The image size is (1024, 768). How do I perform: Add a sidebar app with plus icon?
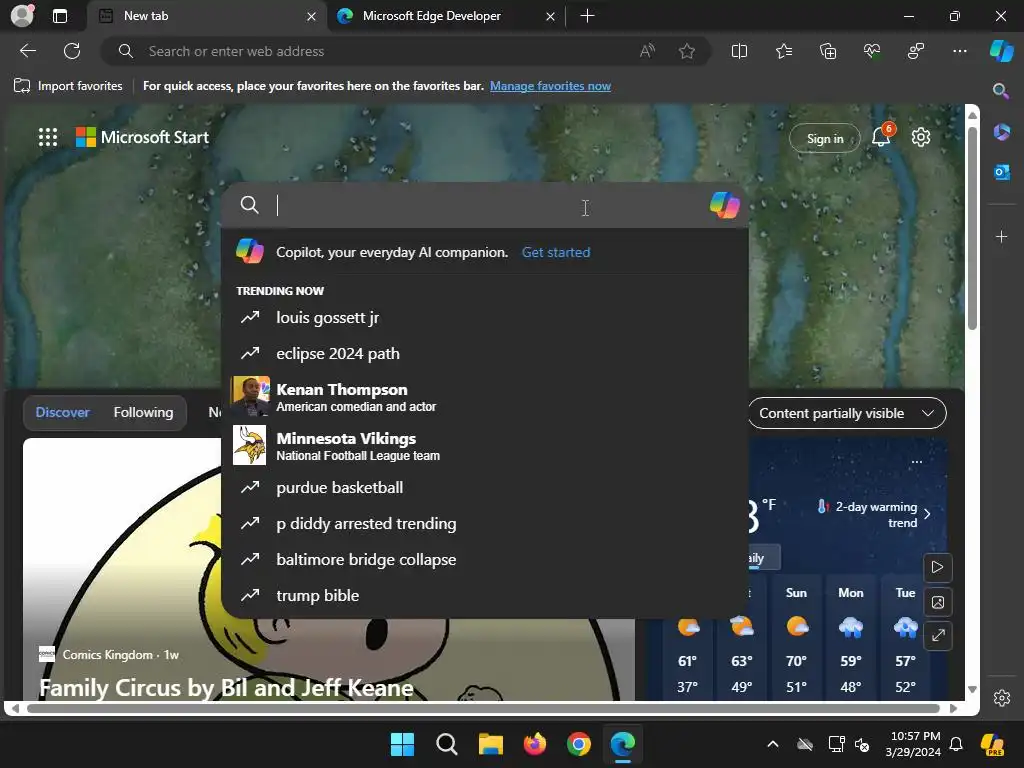[x=1001, y=236]
